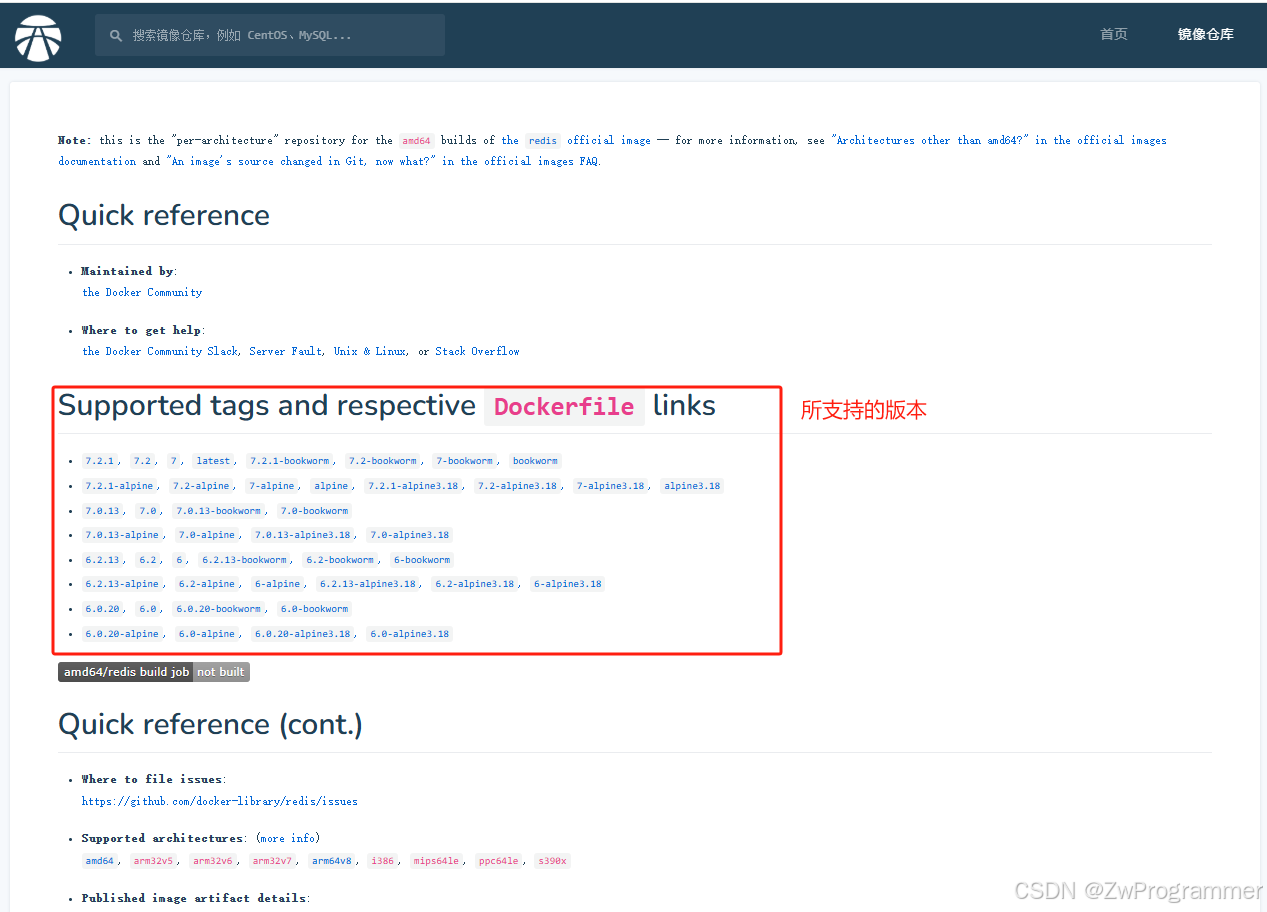Select the 7.0-alpine tag link

coord(207,535)
